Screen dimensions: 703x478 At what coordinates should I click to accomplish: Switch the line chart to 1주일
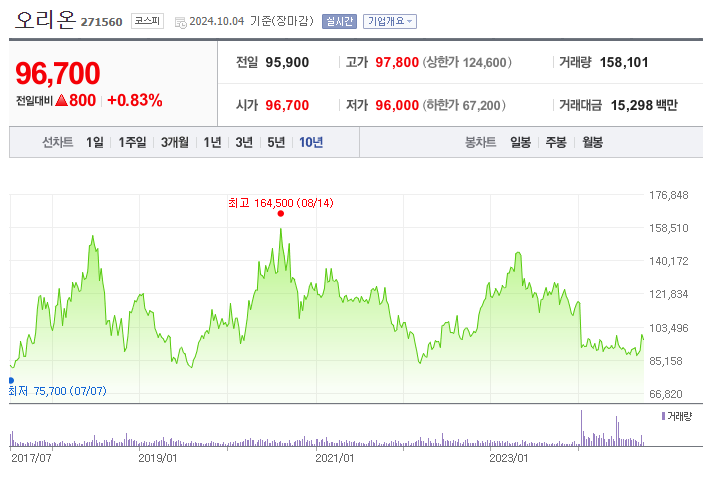coord(132,142)
